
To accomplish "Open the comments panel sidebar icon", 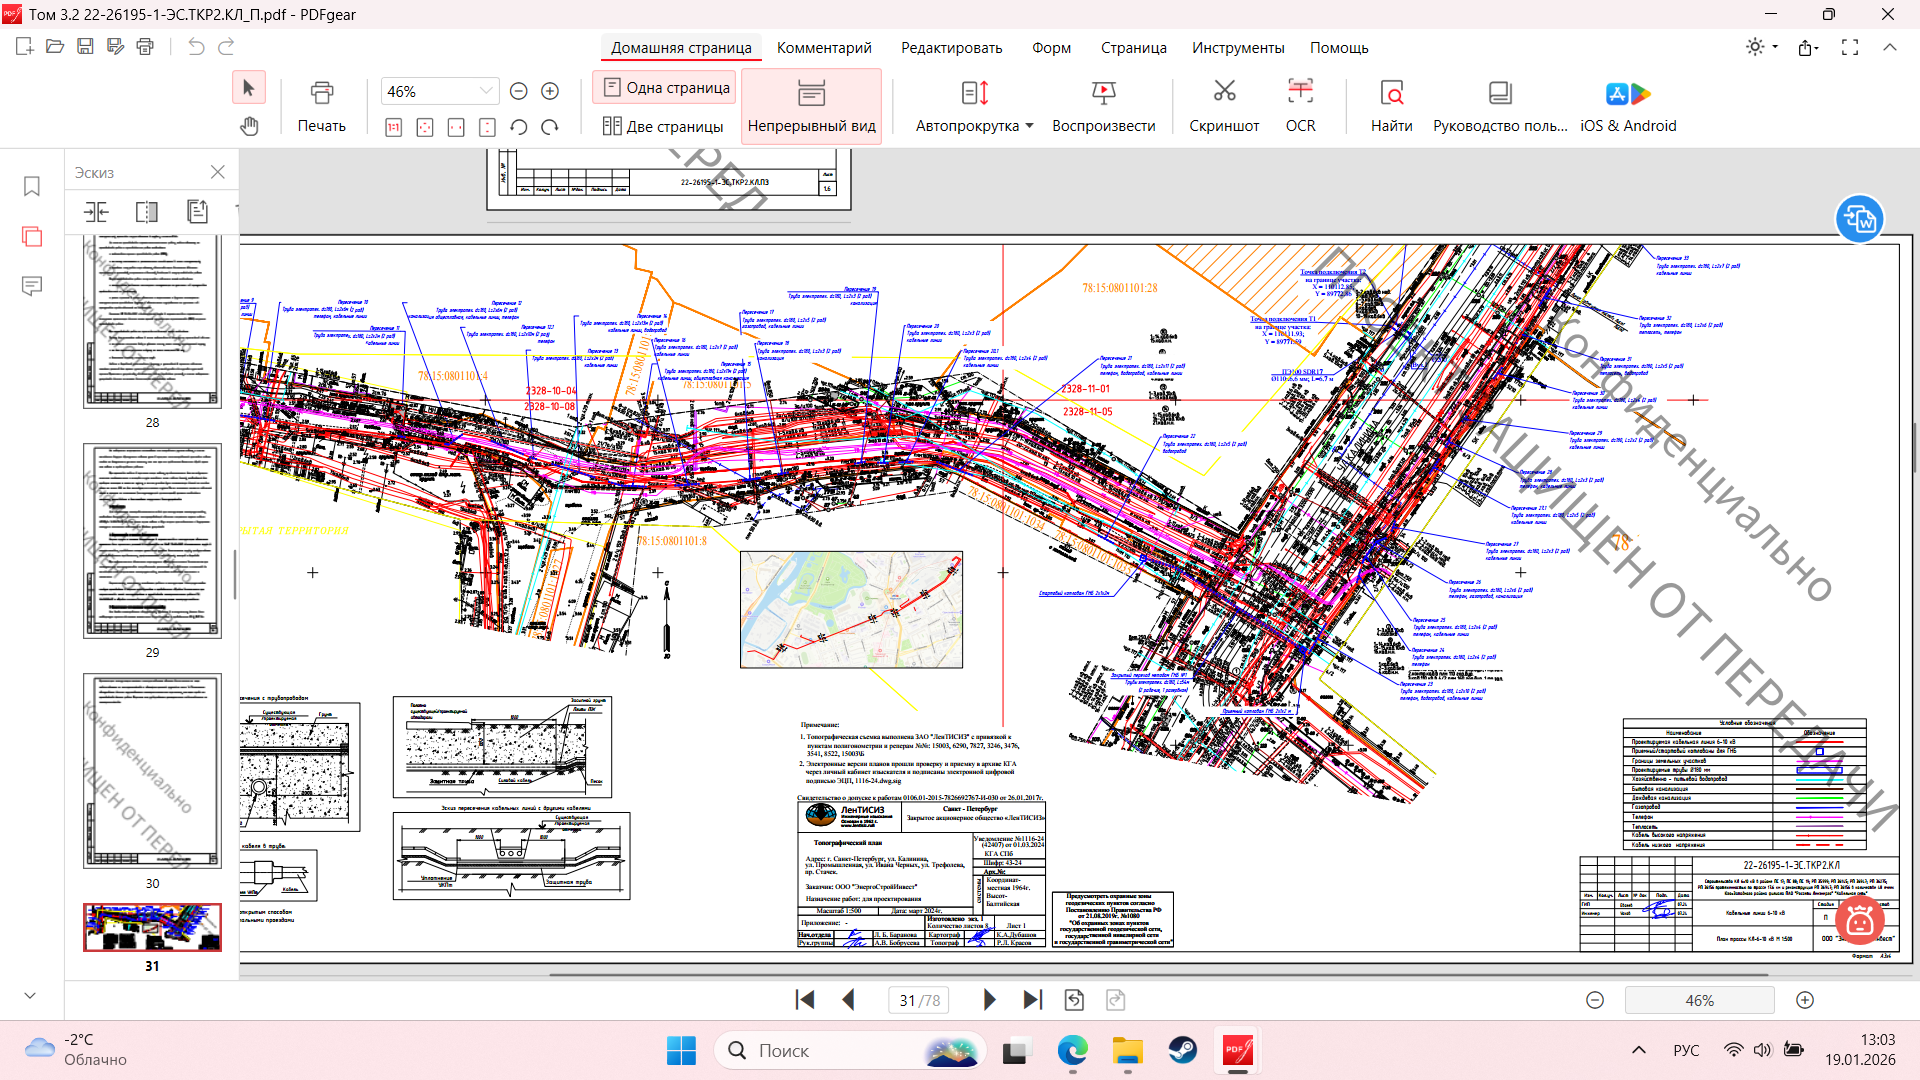I will 32,287.
